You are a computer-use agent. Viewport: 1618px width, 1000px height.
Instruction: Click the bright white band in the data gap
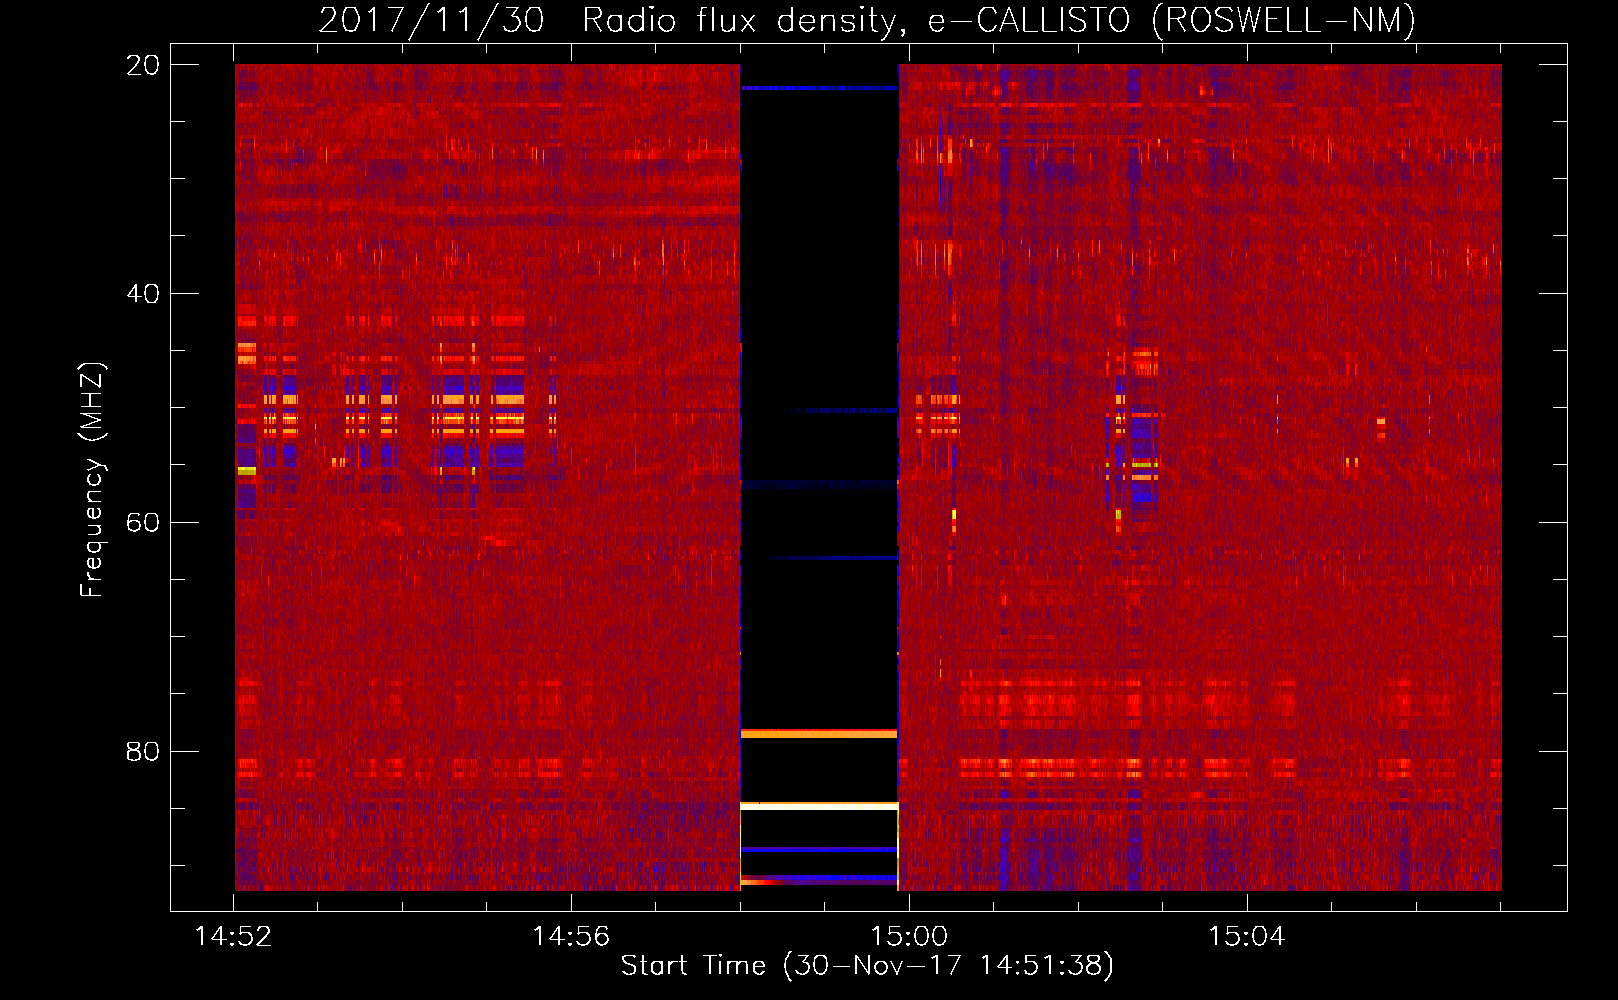tap(819, 805)
